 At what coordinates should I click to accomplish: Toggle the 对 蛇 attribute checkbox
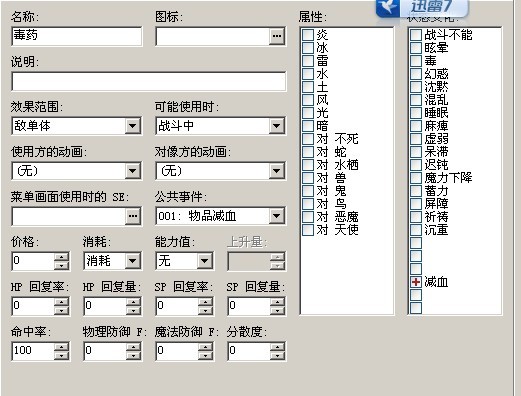click(308, 152)
